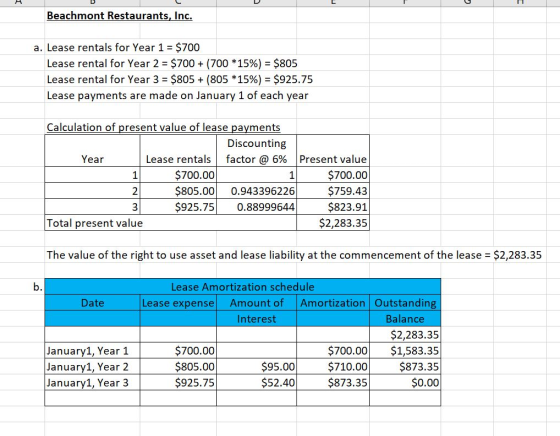Image resolution: width=560 pixels, height=436 pixels.
Task: Click the Date header in amortization schedule
Action: [92, 303]
